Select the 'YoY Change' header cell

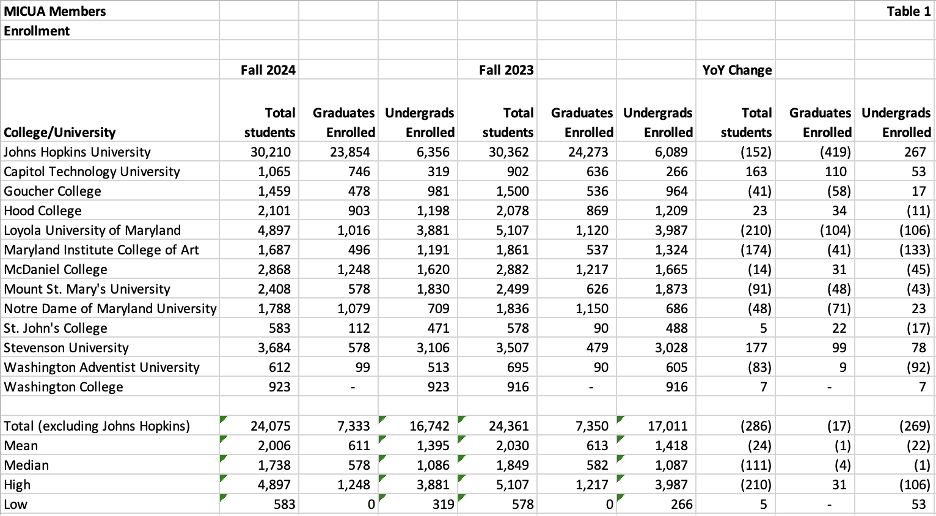point(737,70)
